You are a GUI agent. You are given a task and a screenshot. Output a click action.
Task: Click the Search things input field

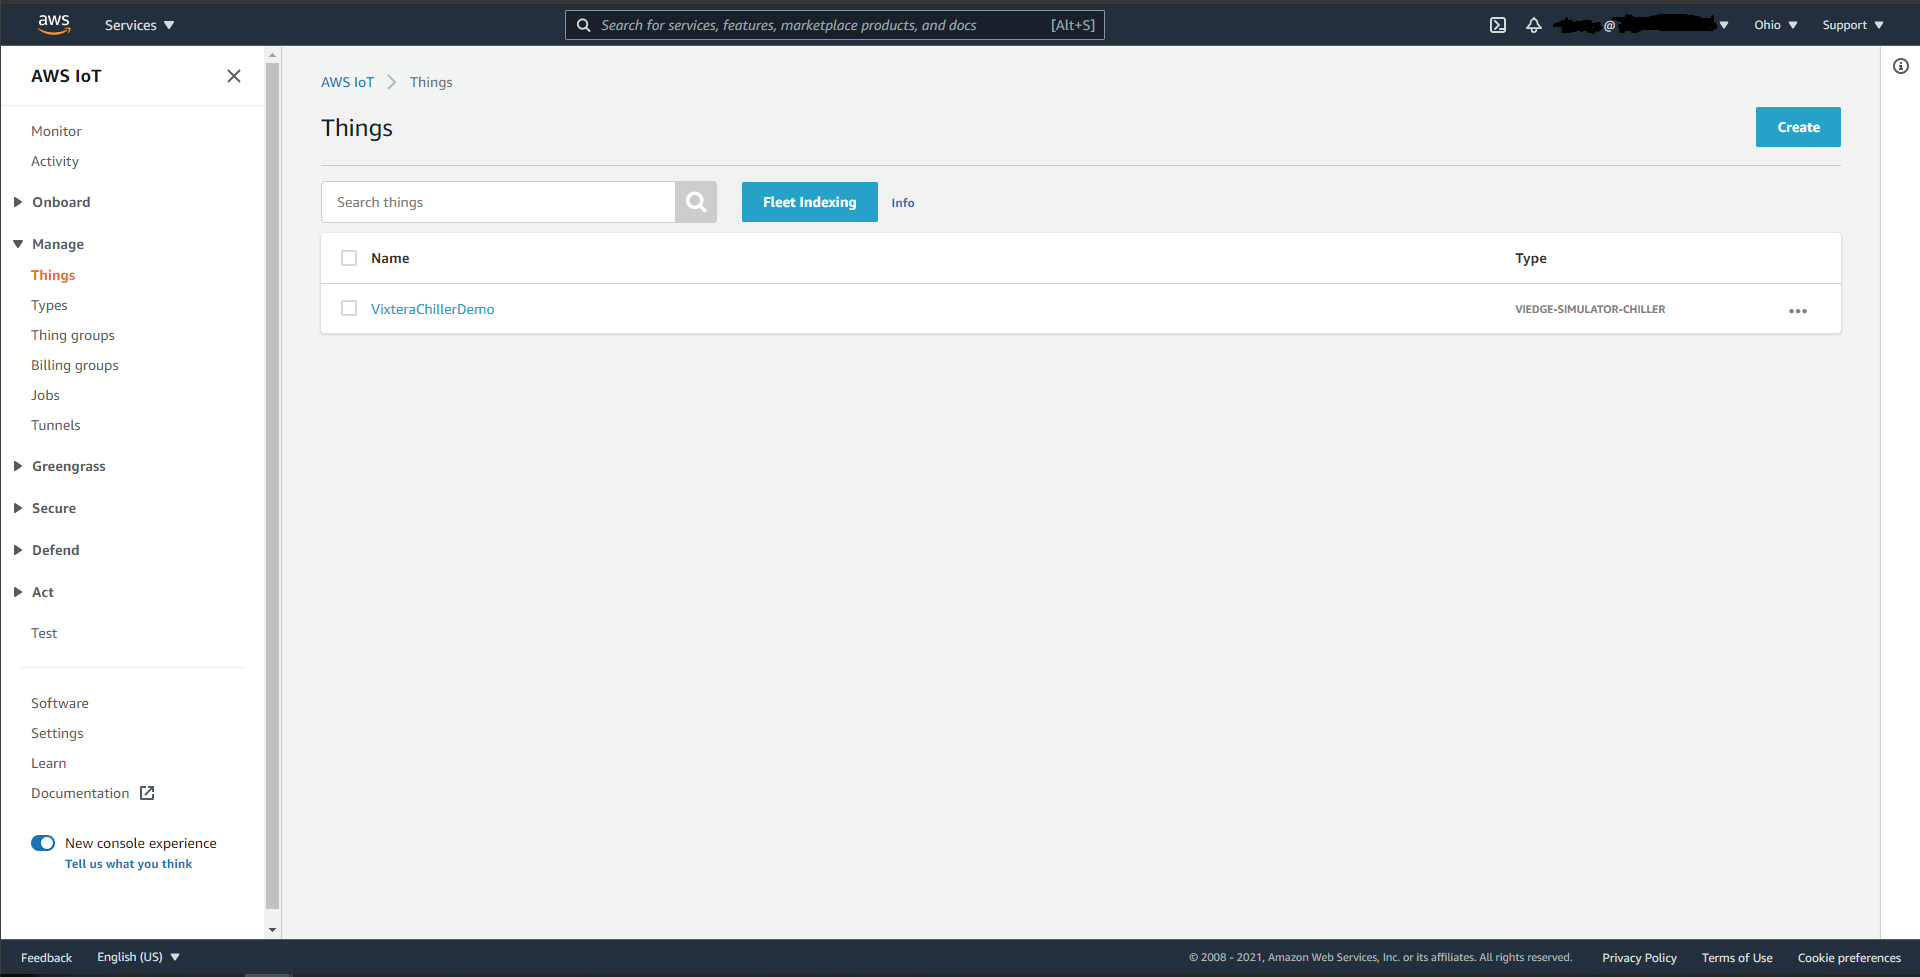tap(498, 202)
